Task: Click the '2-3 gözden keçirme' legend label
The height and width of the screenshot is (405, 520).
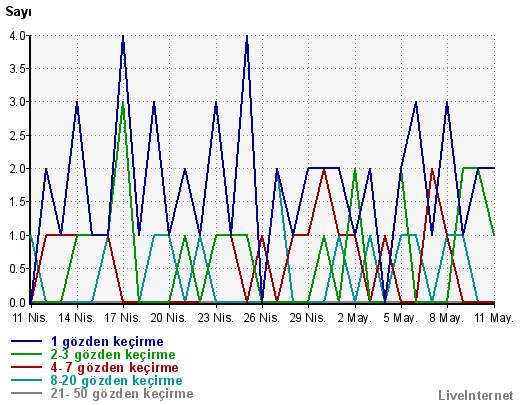Action: 113,355
